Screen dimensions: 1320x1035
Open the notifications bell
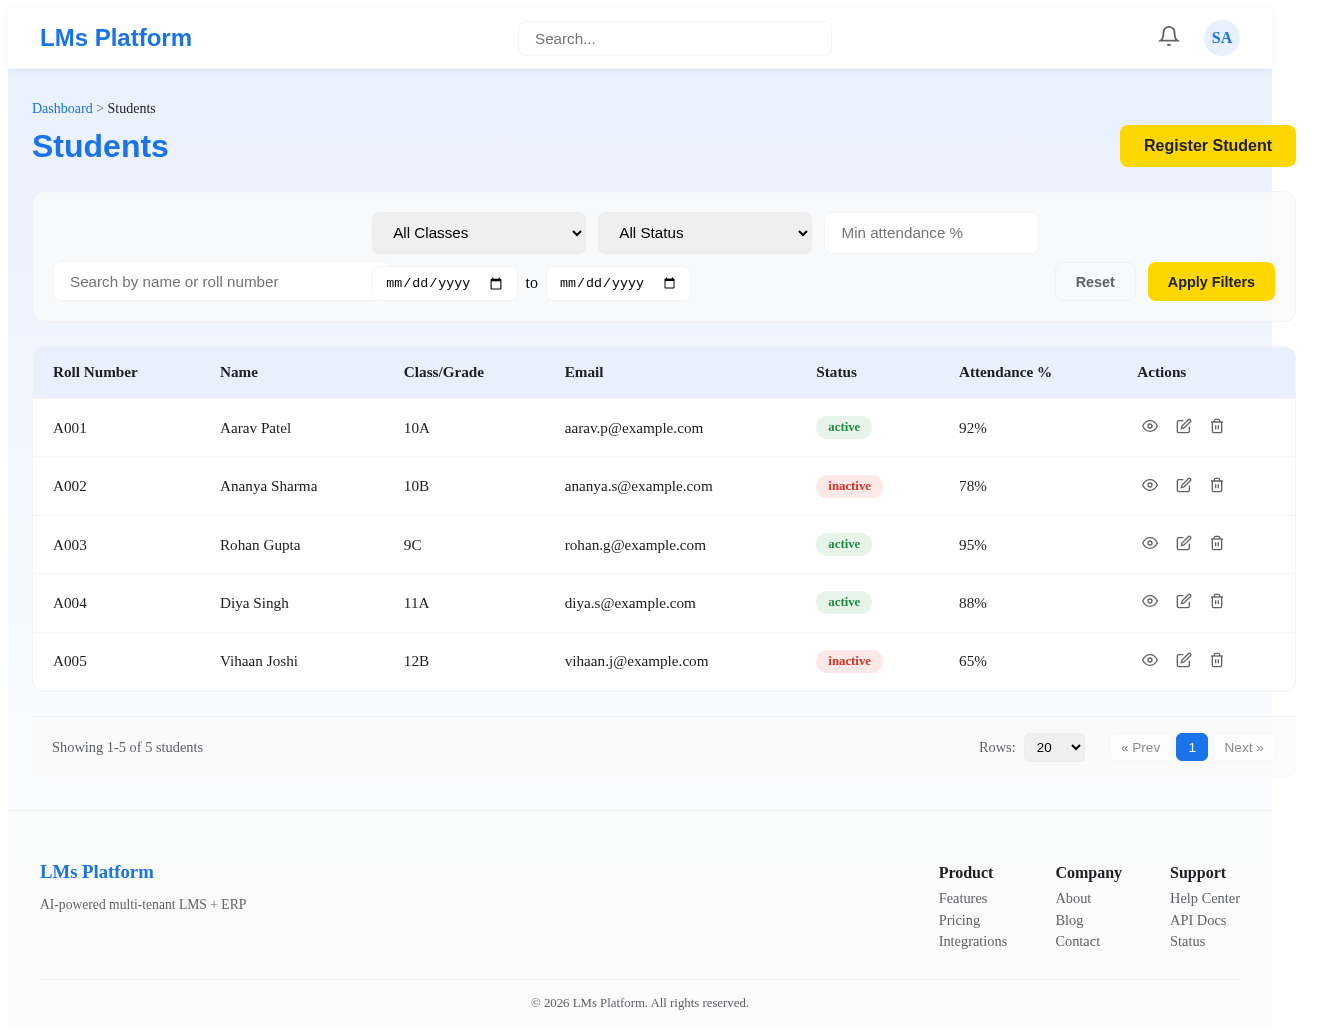1168,37
